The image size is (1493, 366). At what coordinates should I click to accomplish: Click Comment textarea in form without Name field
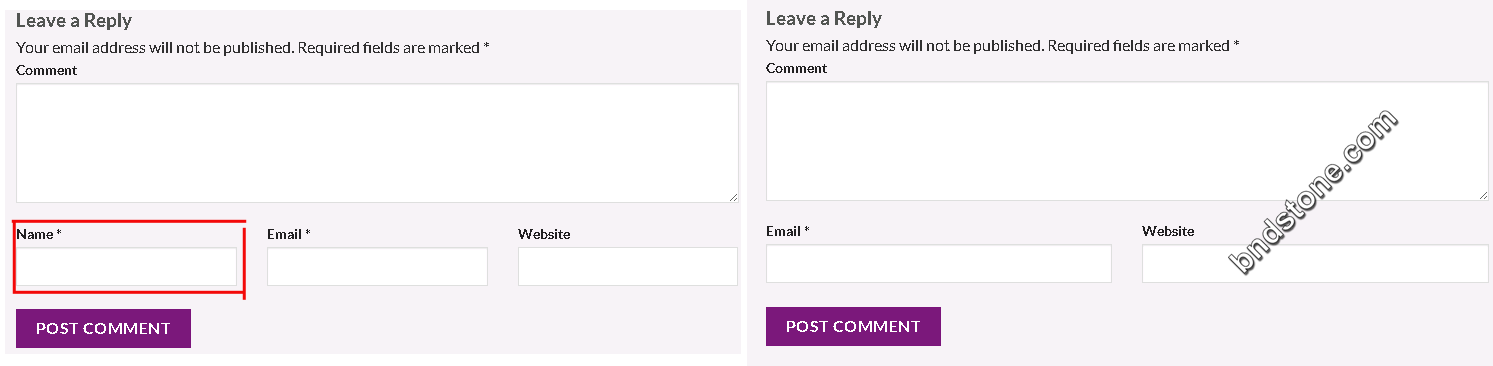click(x=1127, y=141)
